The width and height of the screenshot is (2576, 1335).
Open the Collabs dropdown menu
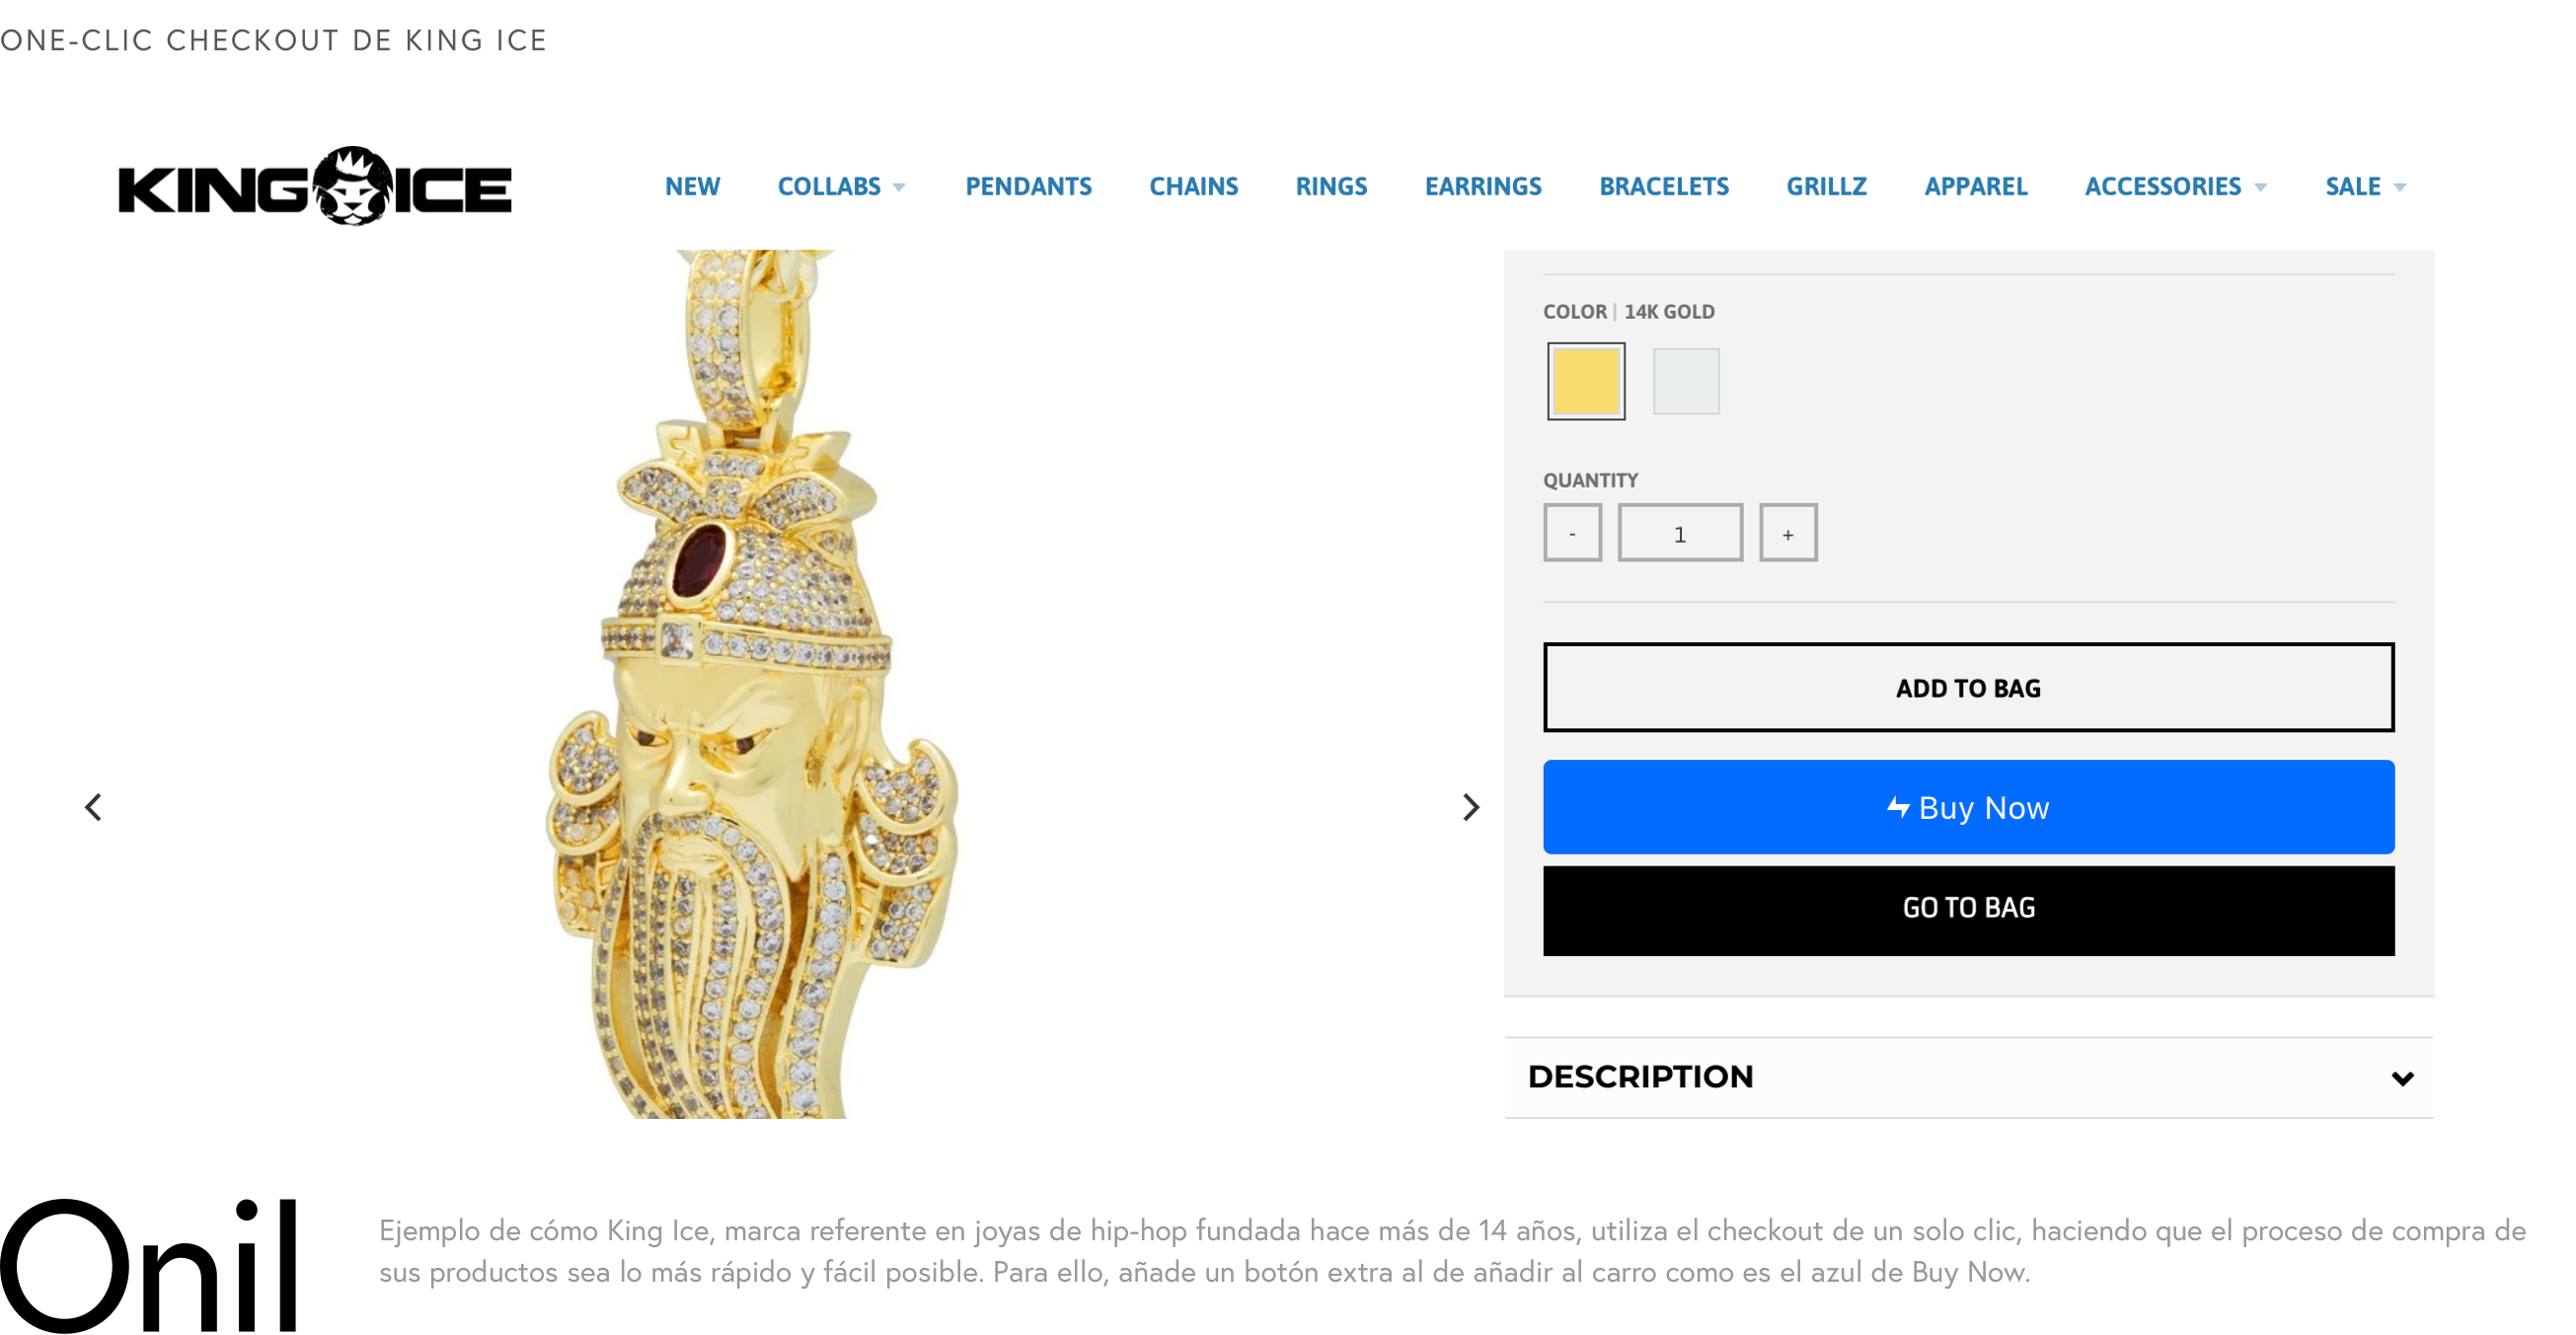tap(841, 186)
